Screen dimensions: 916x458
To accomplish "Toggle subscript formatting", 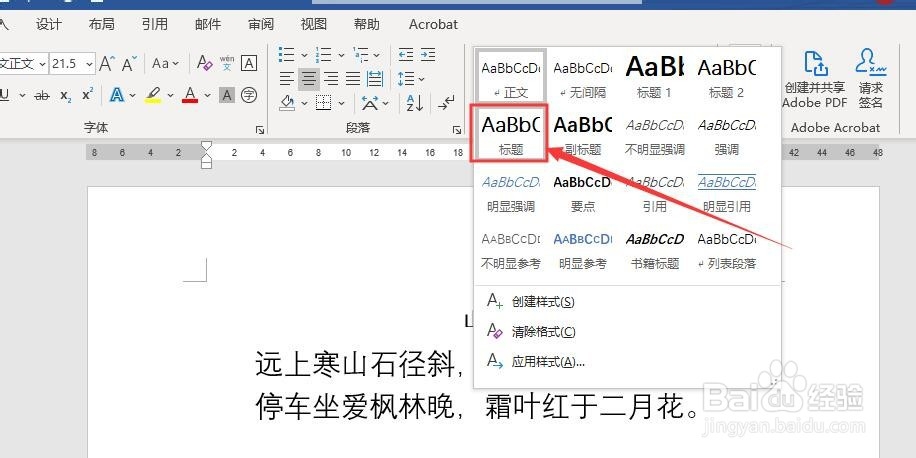I will pyautogui.click(x=65, y=95).
